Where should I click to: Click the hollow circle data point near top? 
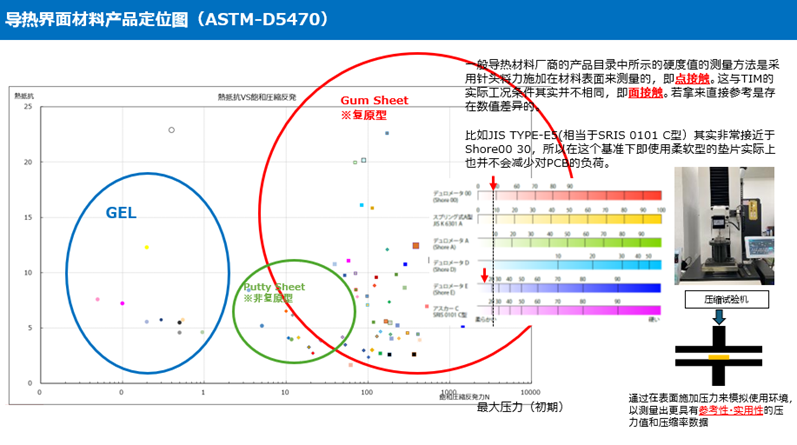coord(171,130)
